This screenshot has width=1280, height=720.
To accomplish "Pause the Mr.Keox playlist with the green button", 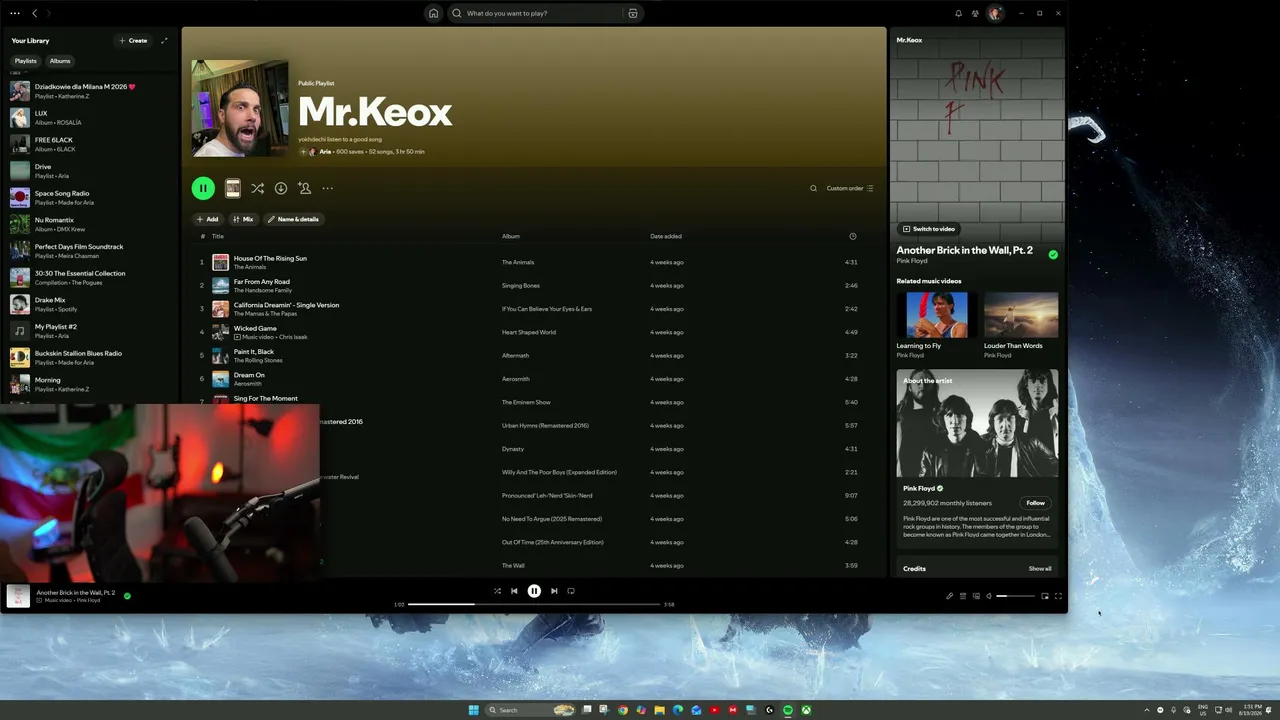I will click(203, 188).
